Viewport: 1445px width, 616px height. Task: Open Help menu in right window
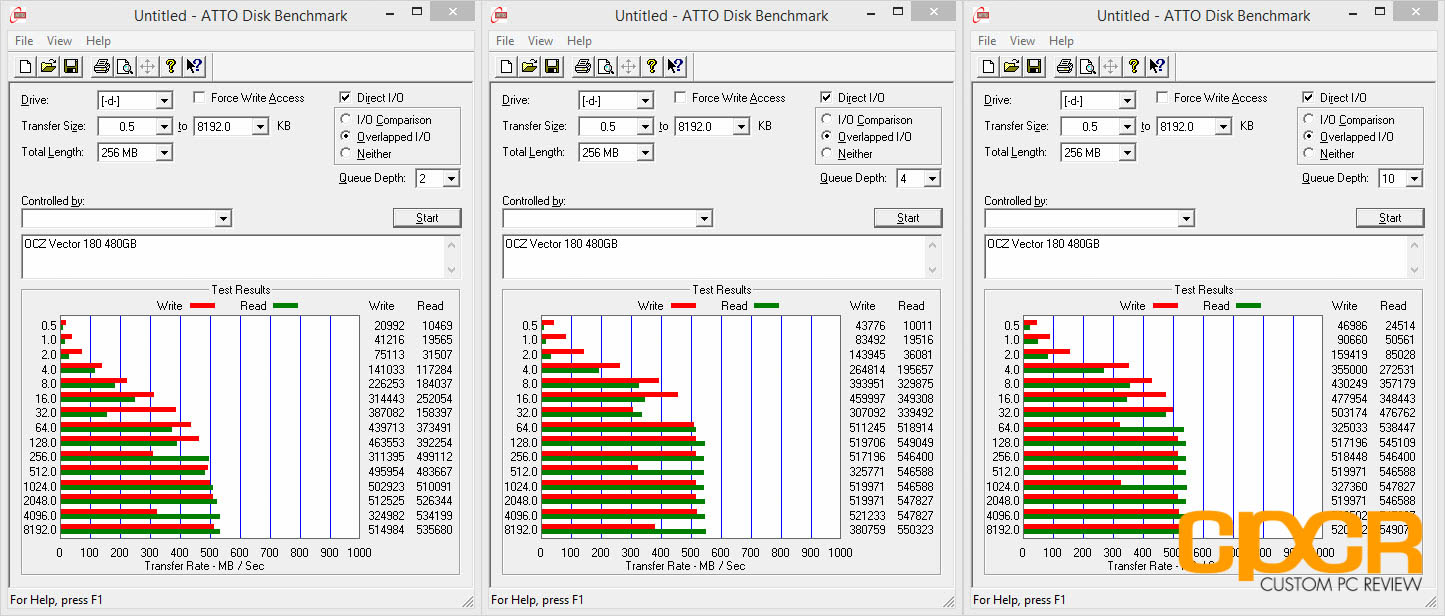pyautogui.click(x=1061, y=41)
